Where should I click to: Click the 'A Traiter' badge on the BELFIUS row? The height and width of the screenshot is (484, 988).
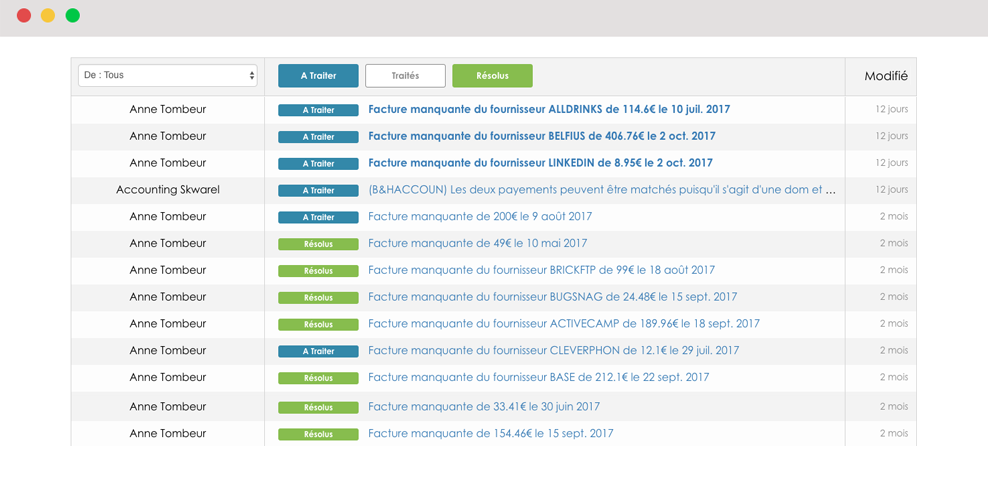pos(318,137)
